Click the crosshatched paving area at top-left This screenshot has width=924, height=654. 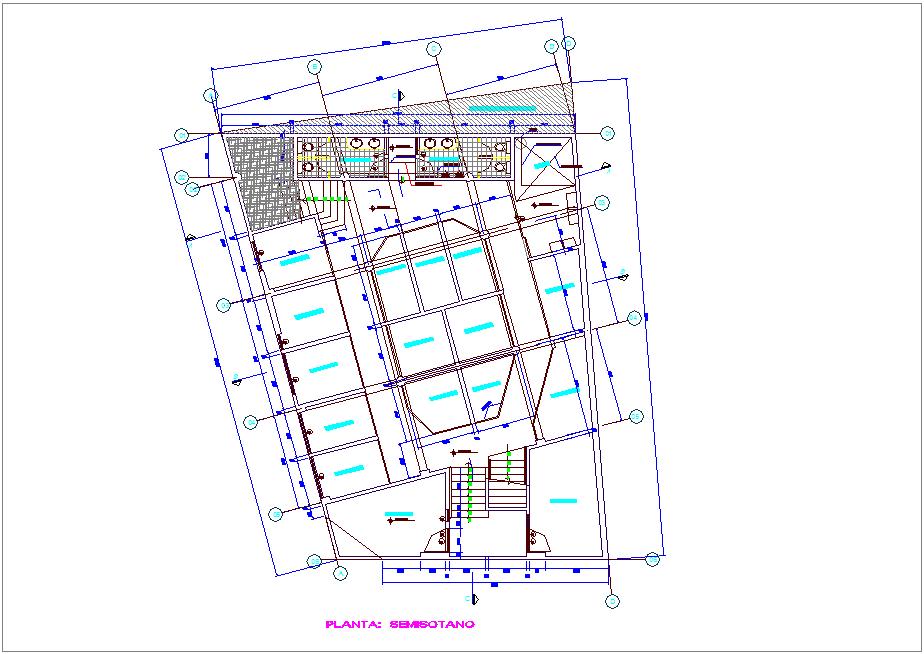tap(262, 180)
